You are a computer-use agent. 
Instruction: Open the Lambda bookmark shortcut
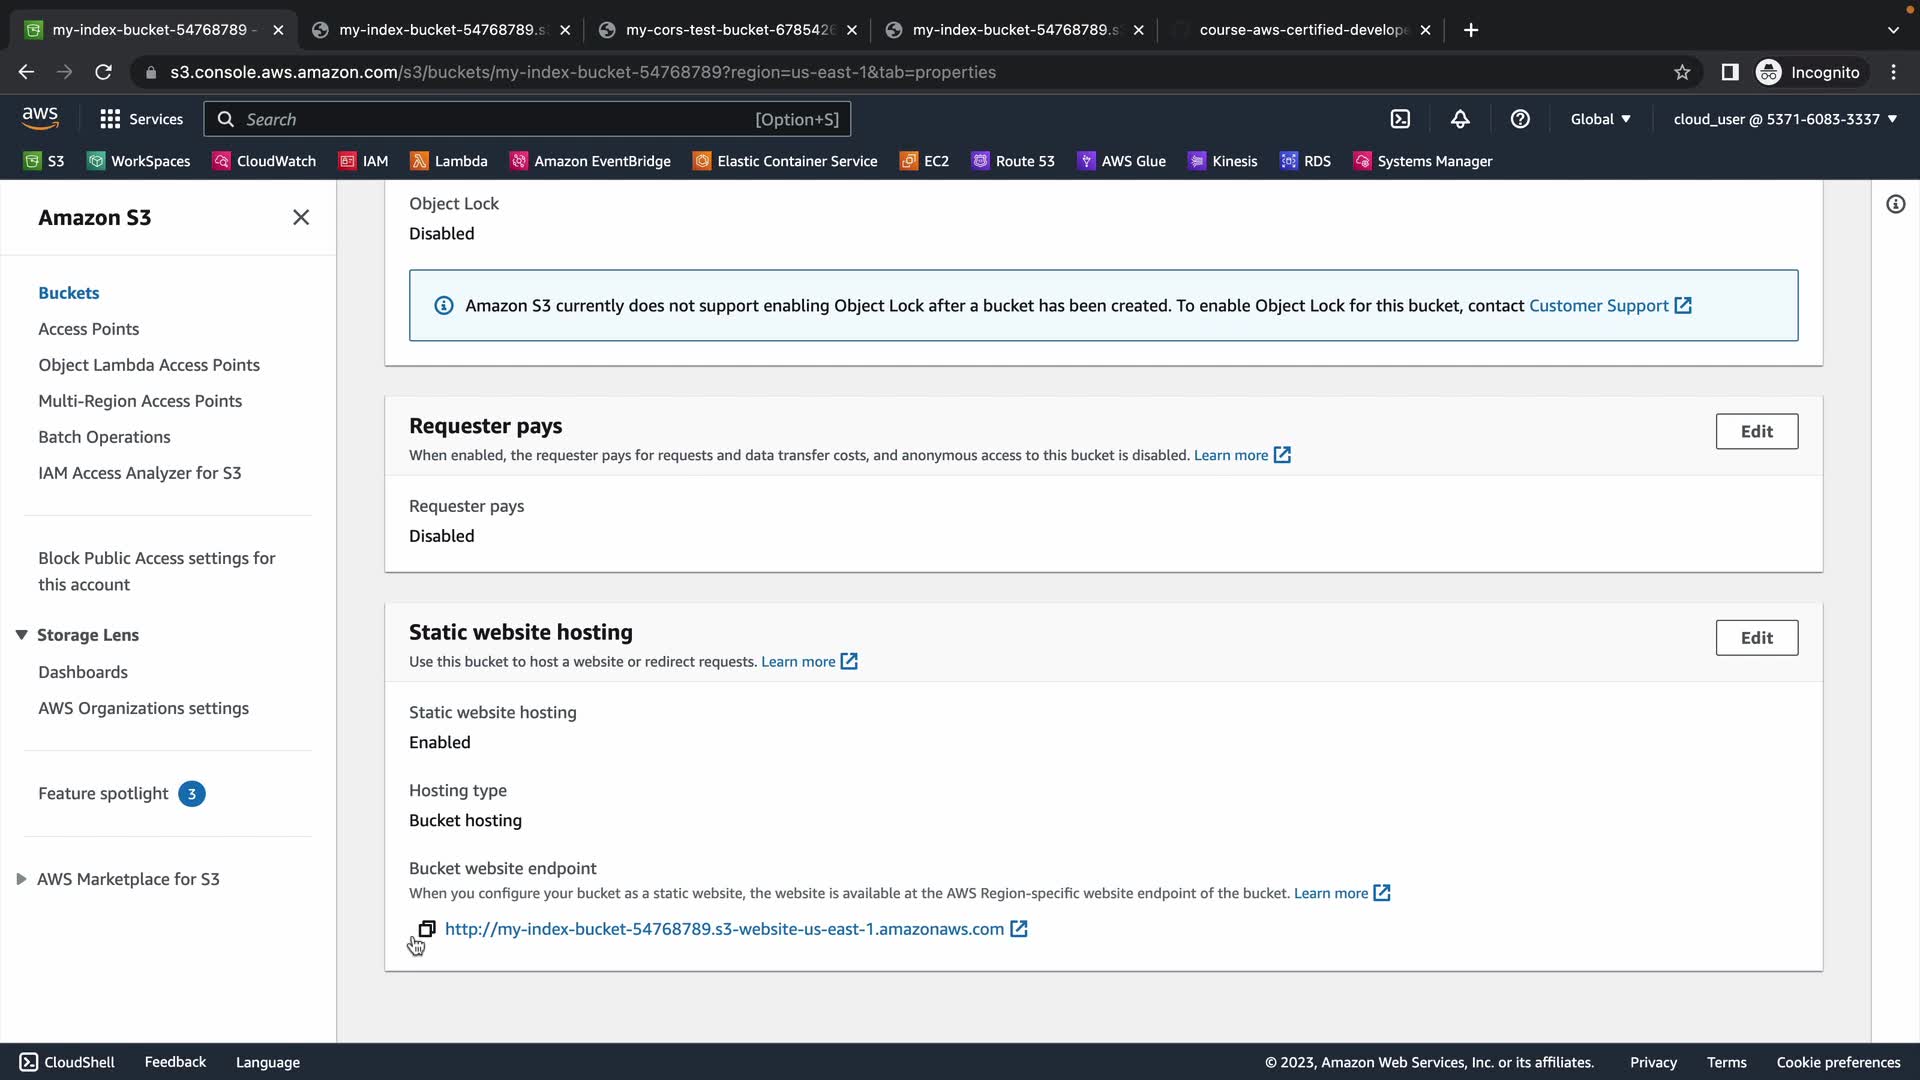(x=449, y=161)
